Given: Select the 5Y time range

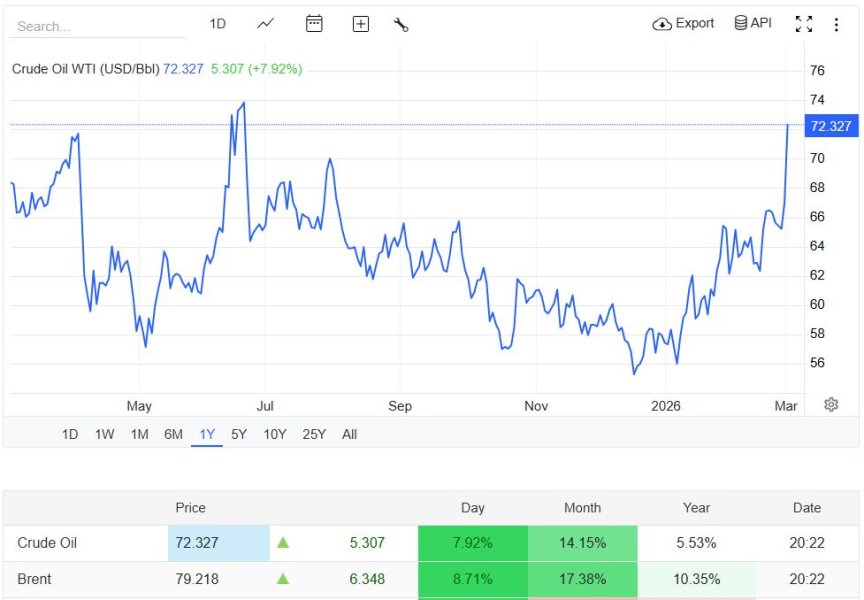Looking at the screenshot, I should pyautogui.click(x=239, y=434).
